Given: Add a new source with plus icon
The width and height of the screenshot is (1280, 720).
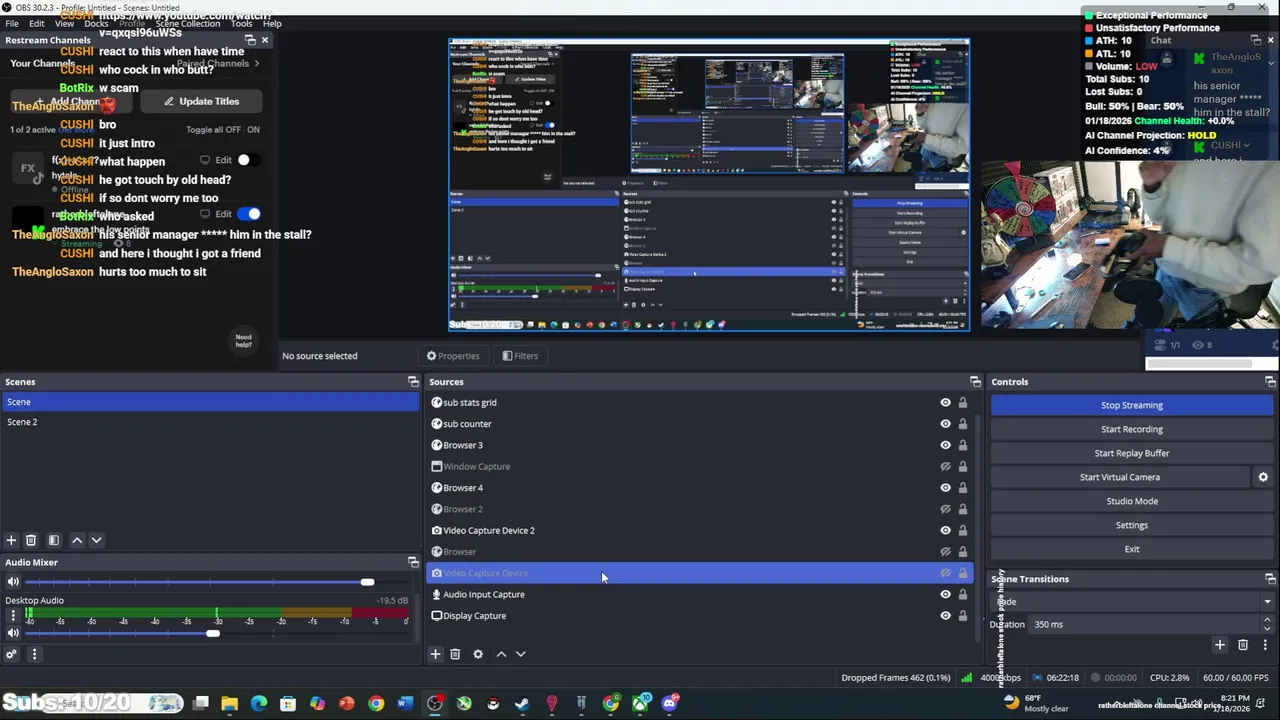Looking at the screenshot, I should [435, 654].
